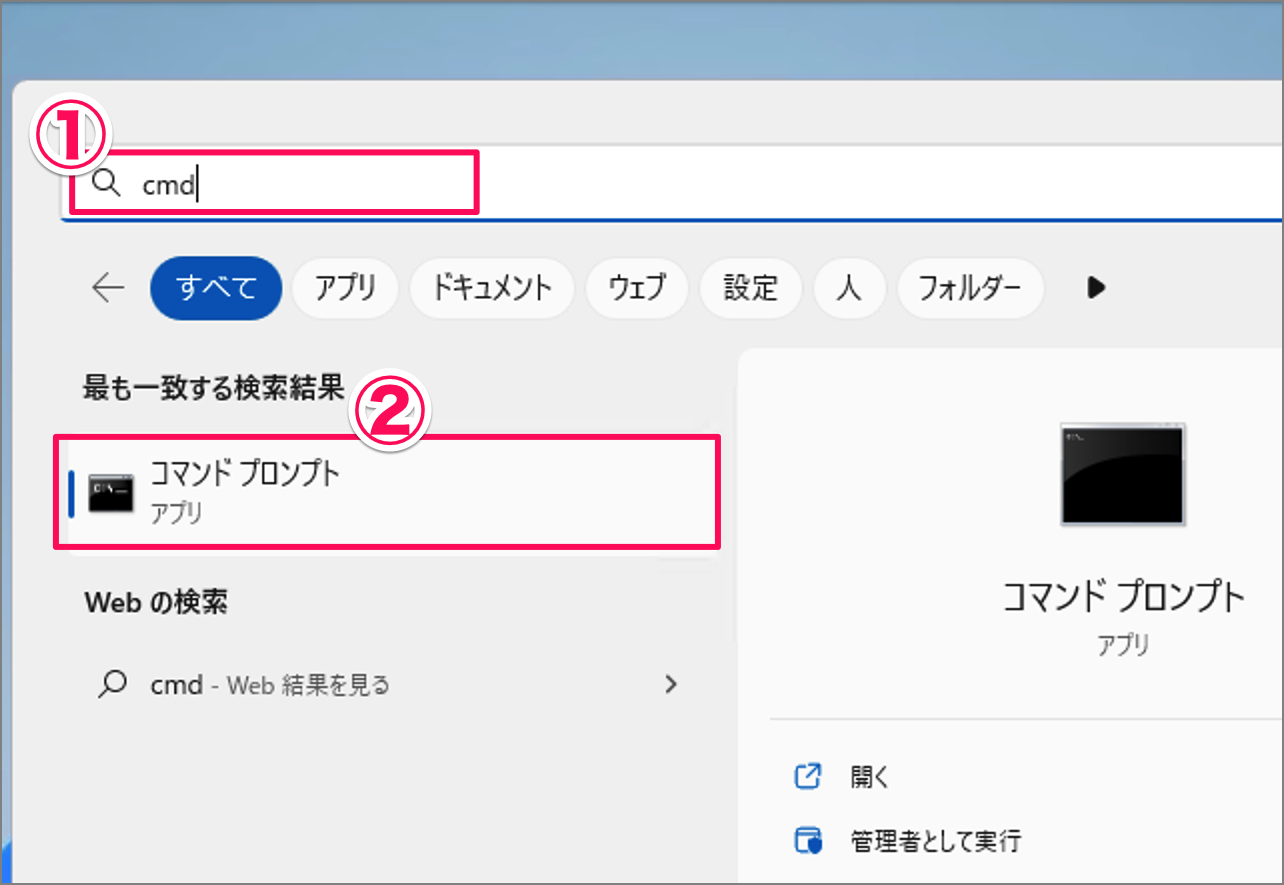The height and width of the screenshot is (885, 1284).
Task: Go back using the left arrow
Action: point(108,288)
